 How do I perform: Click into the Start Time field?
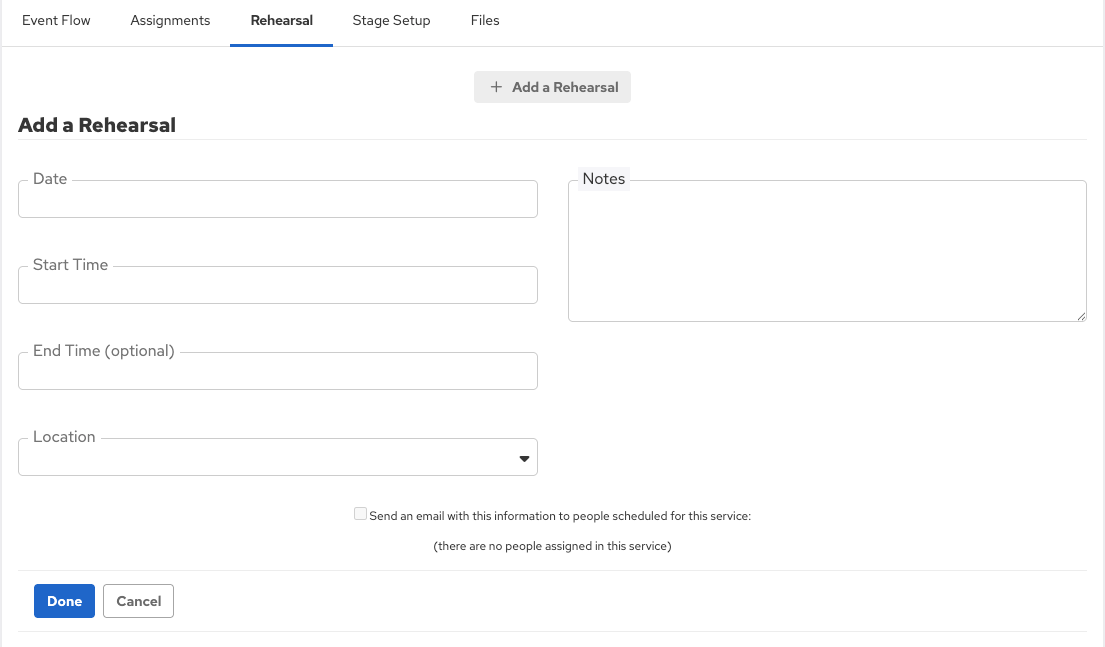tap(277, 286)
